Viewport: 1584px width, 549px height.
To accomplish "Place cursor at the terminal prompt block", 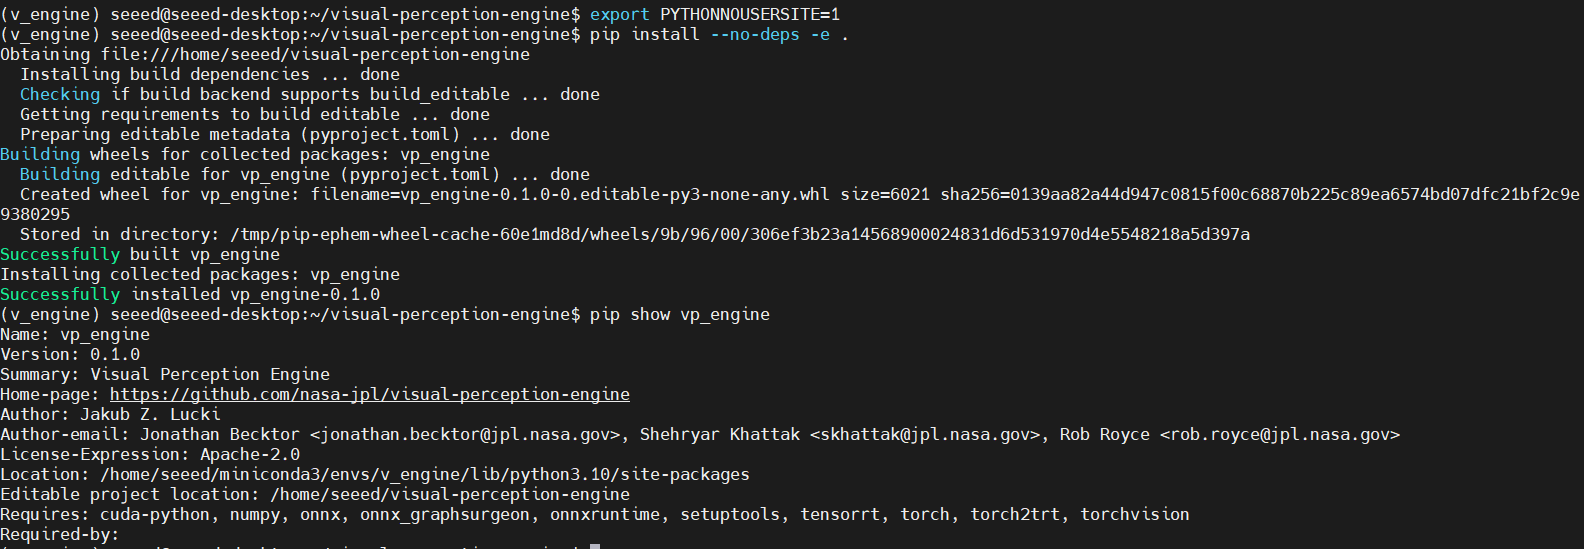I will [x=595, y=546].
